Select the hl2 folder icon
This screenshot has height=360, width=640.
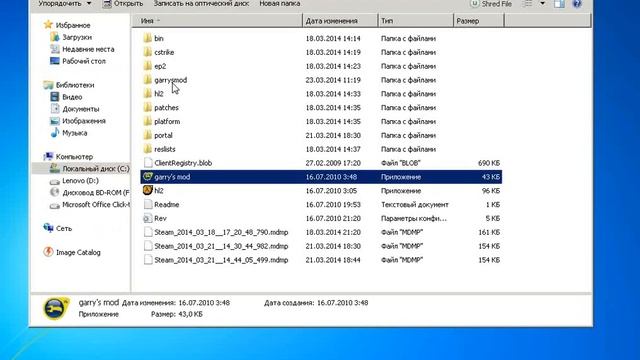pos(148,94)
